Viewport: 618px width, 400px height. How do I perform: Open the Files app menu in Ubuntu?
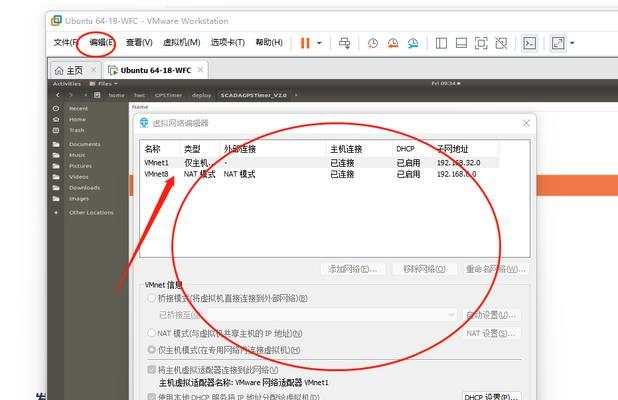(x=103, y=84)
